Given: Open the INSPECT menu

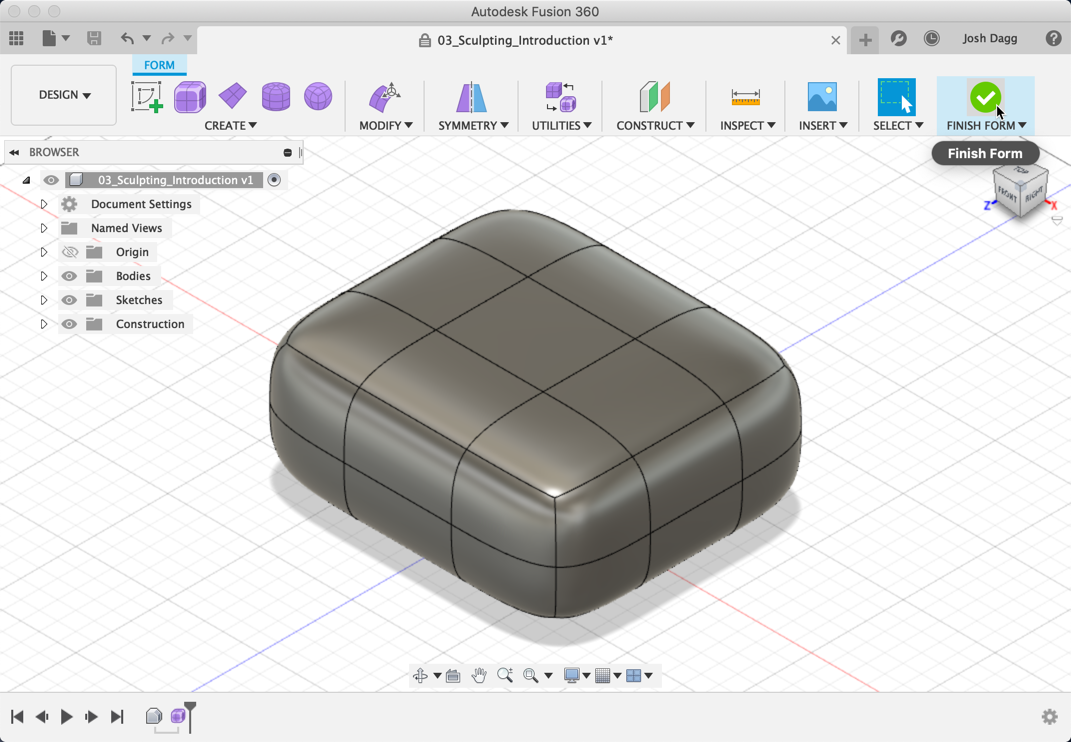Looking at the screenshot, I should click(747, 125).
